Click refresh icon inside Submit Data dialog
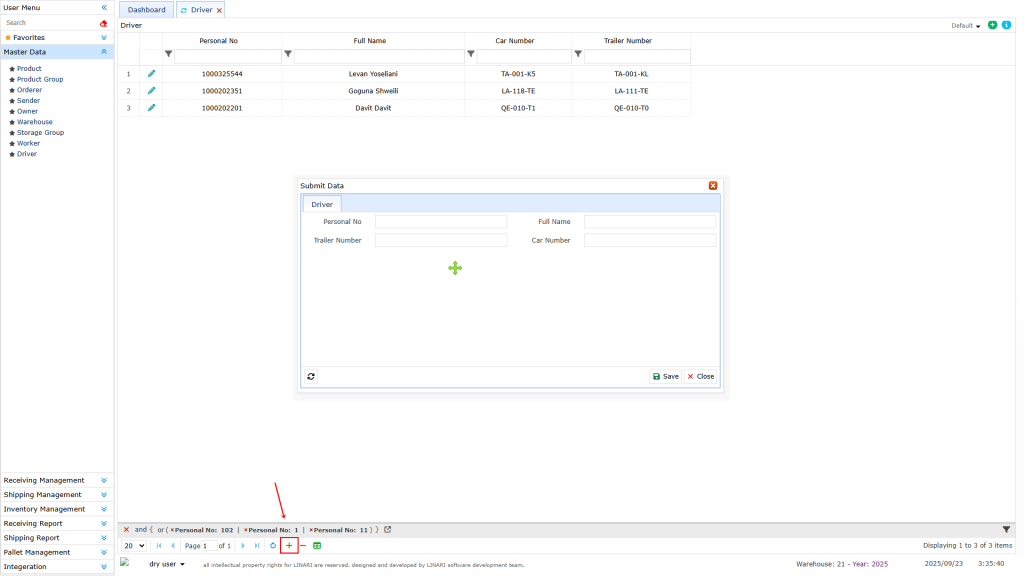 (x=311, y=376)
